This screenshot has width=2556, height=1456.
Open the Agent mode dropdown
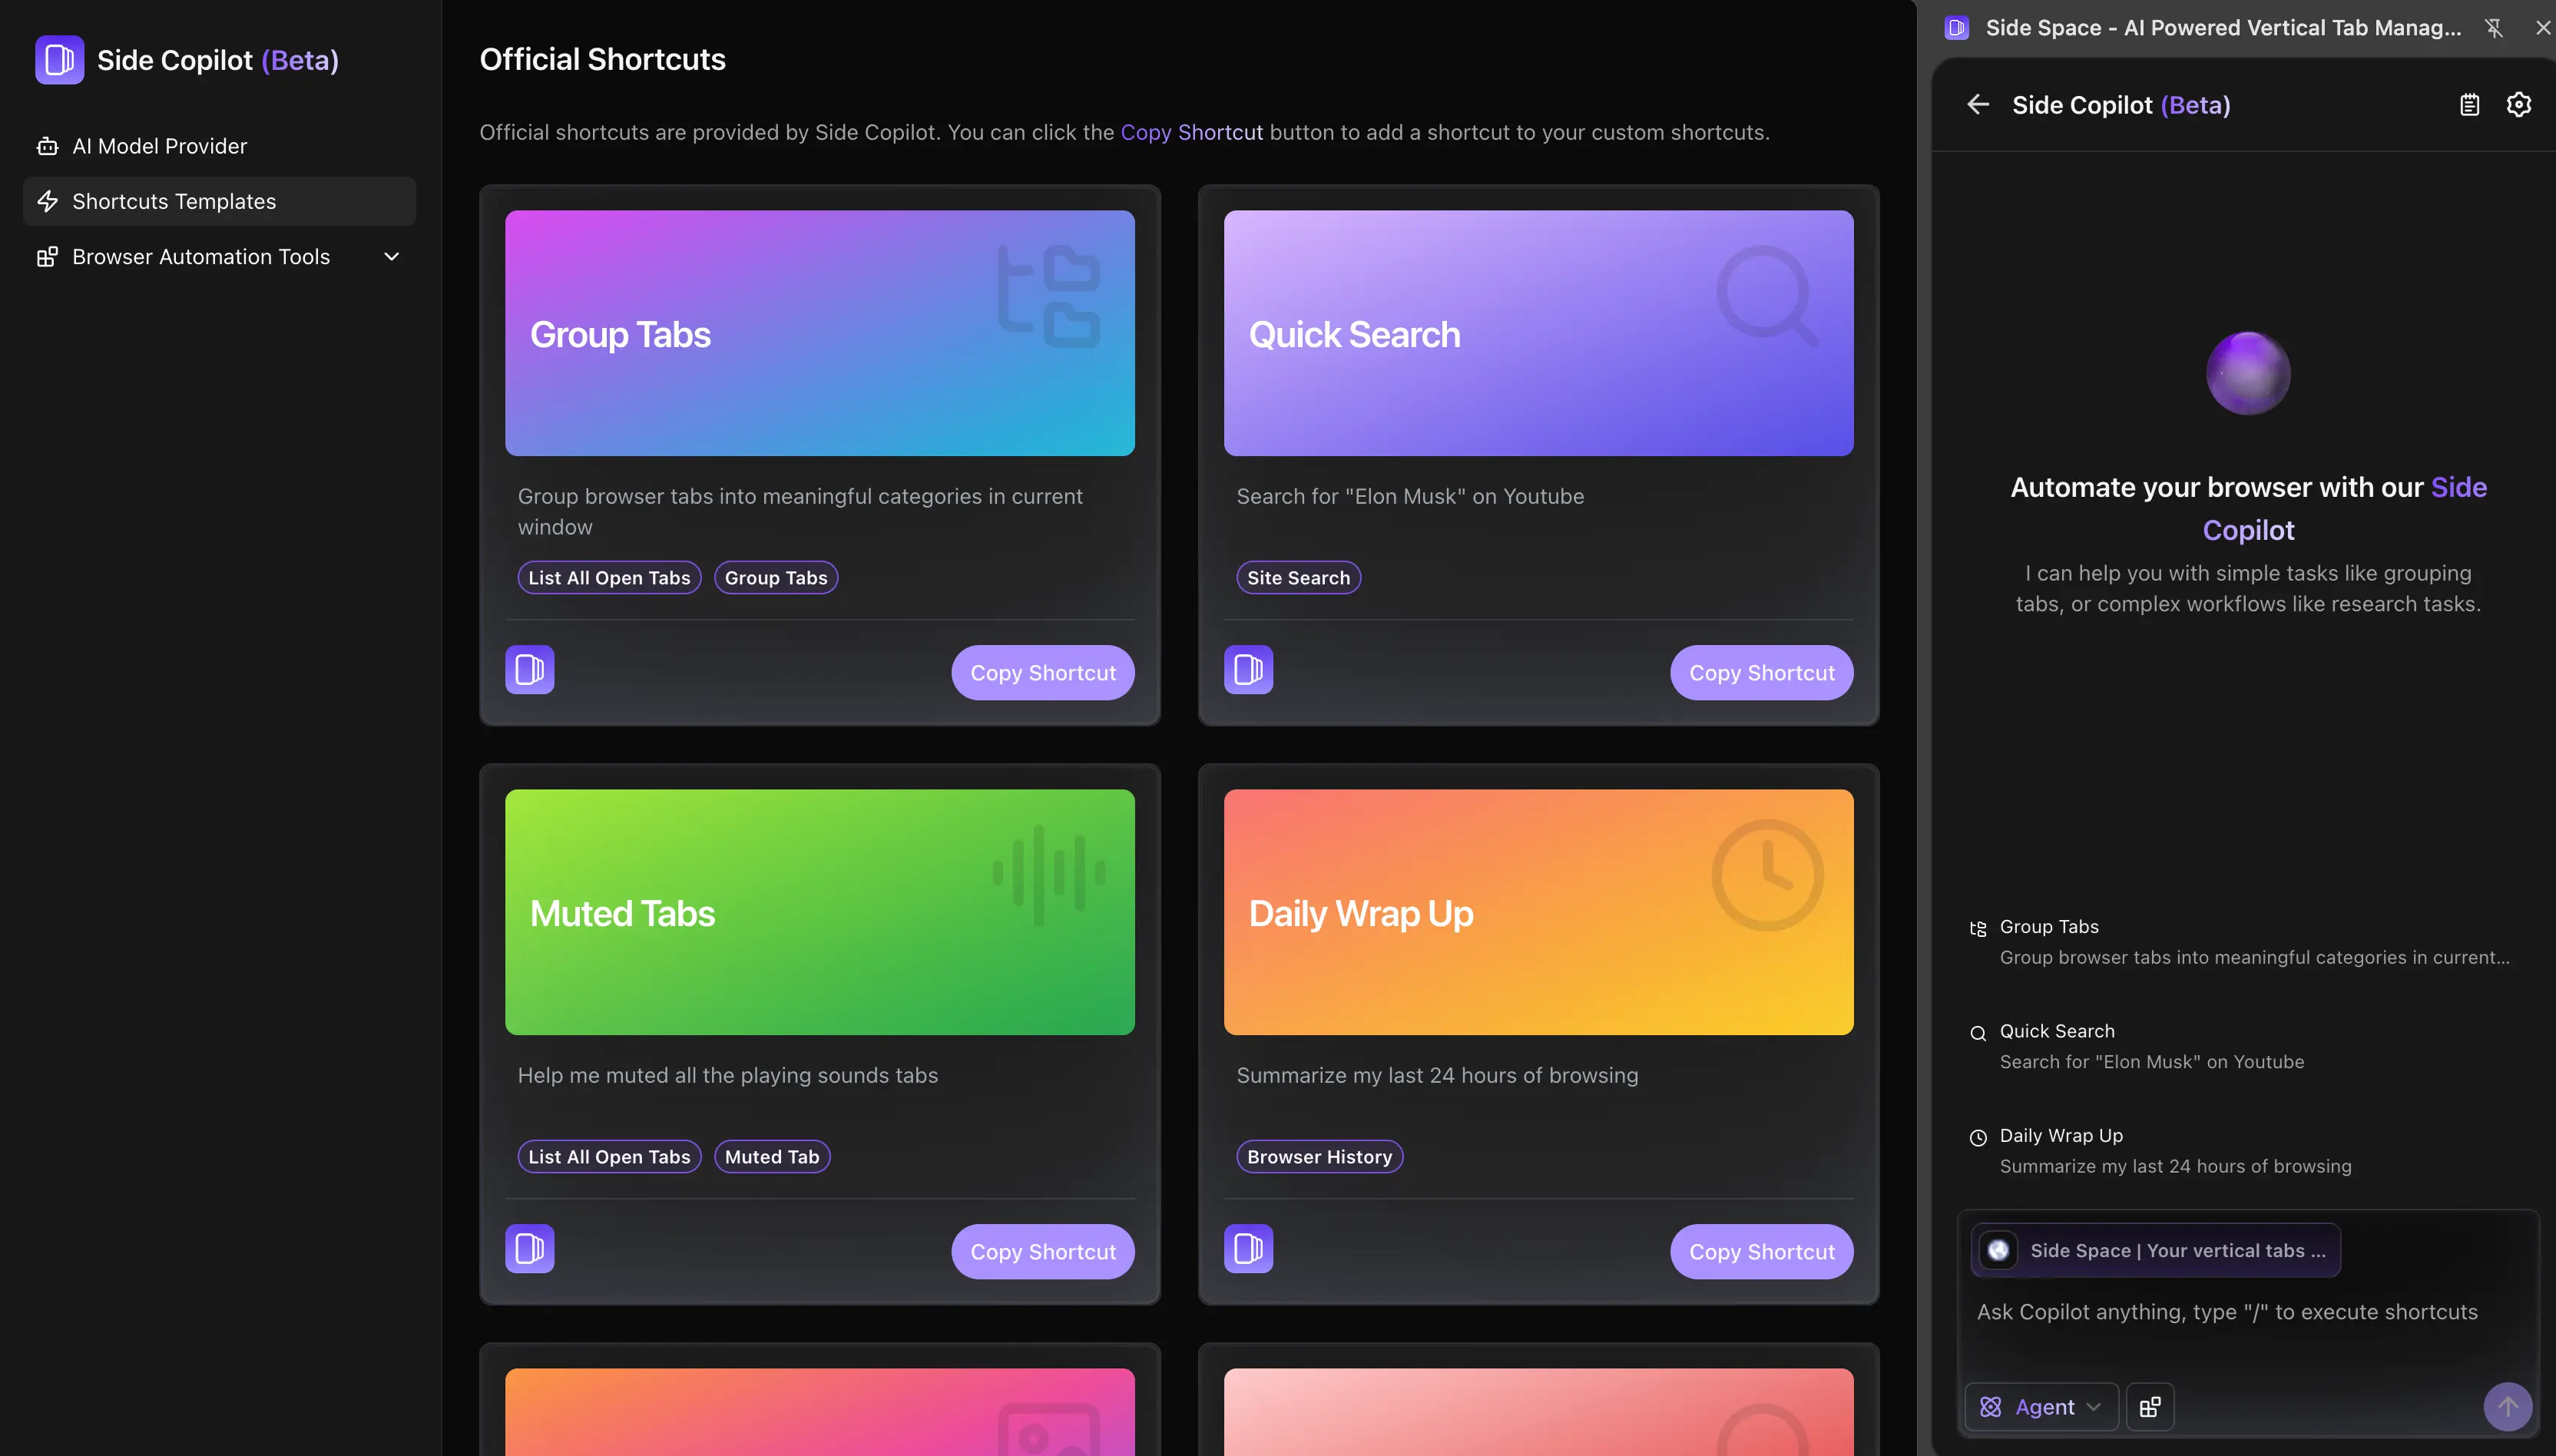tap(2038, 1406)
